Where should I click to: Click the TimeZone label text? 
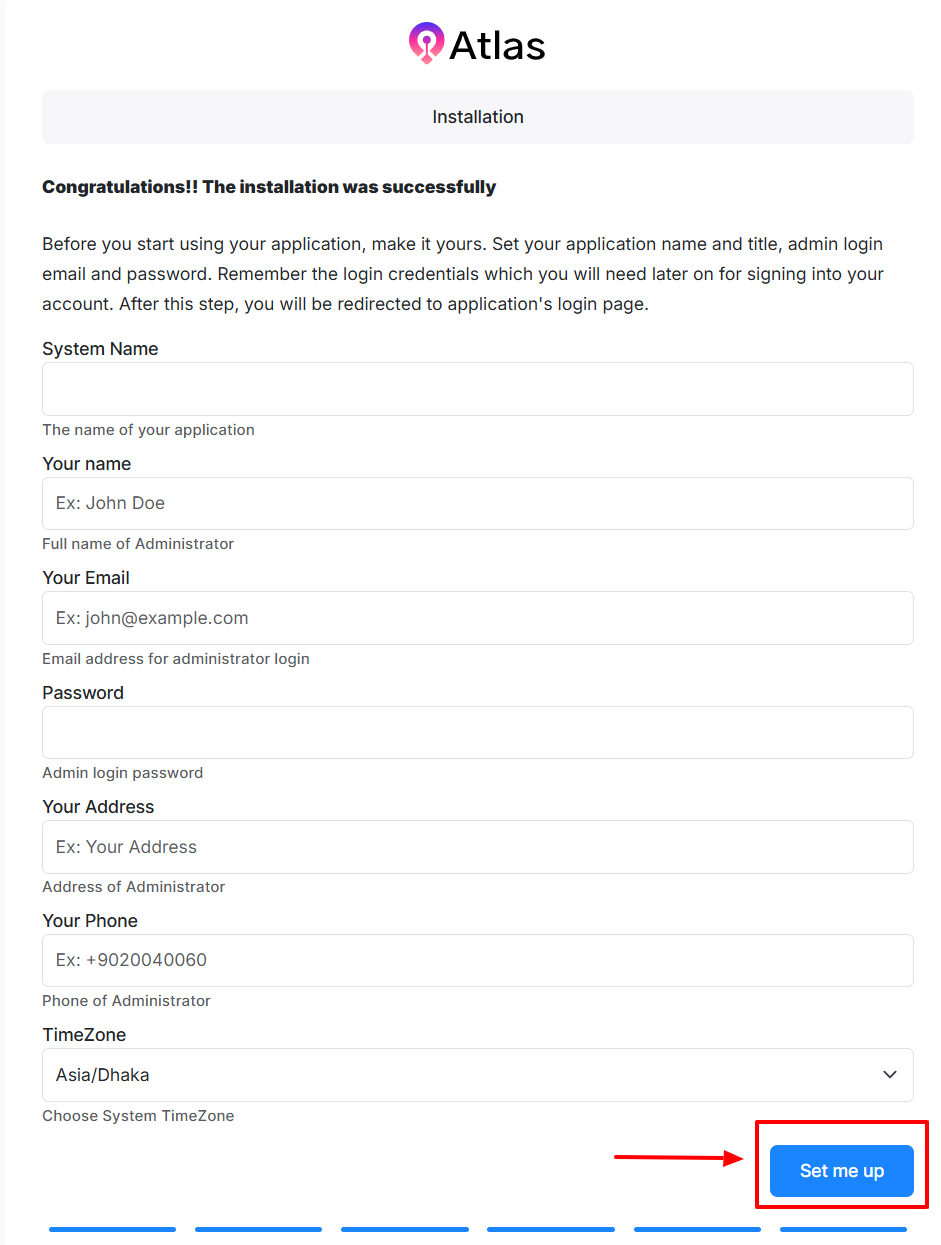(x=84, y=1035)
